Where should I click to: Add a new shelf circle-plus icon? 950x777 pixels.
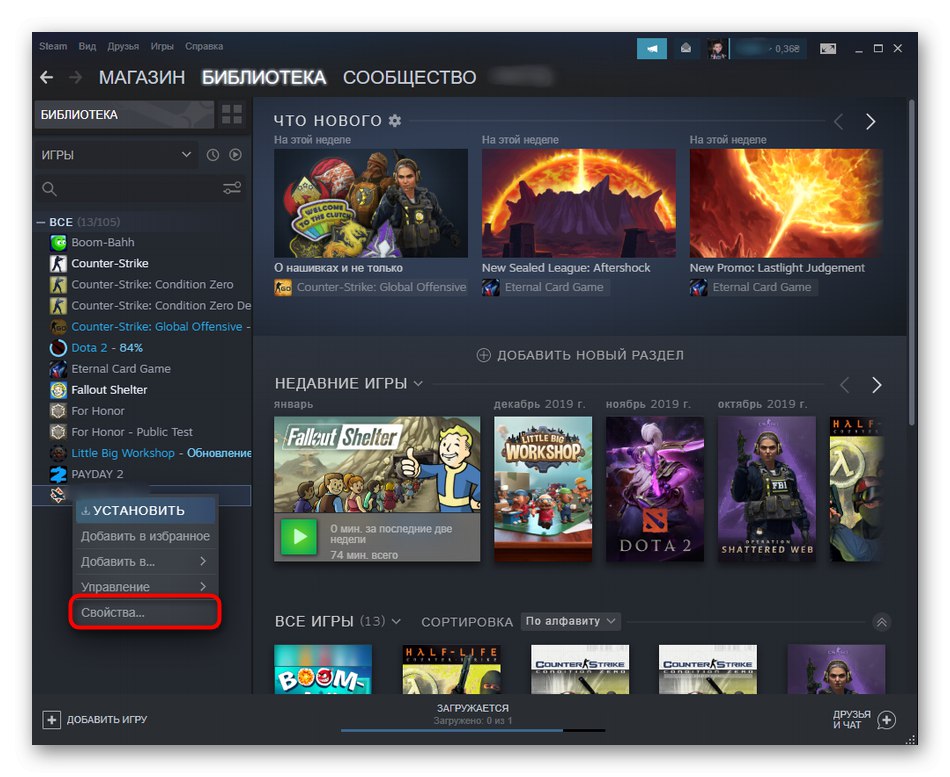(483, 355)
